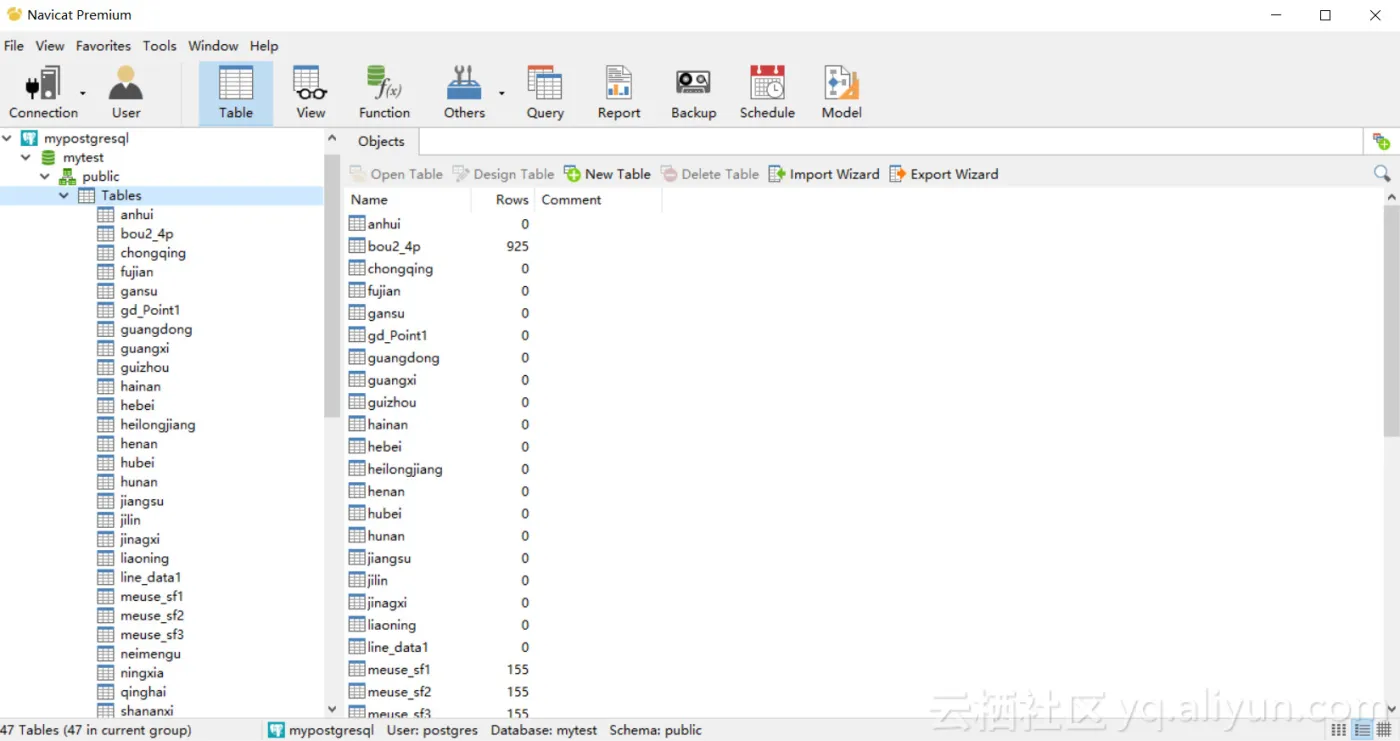This screenshot has width=1400, height=741.
Task: Select meuse_sf1 table in the object list
Action: point(398,670)
